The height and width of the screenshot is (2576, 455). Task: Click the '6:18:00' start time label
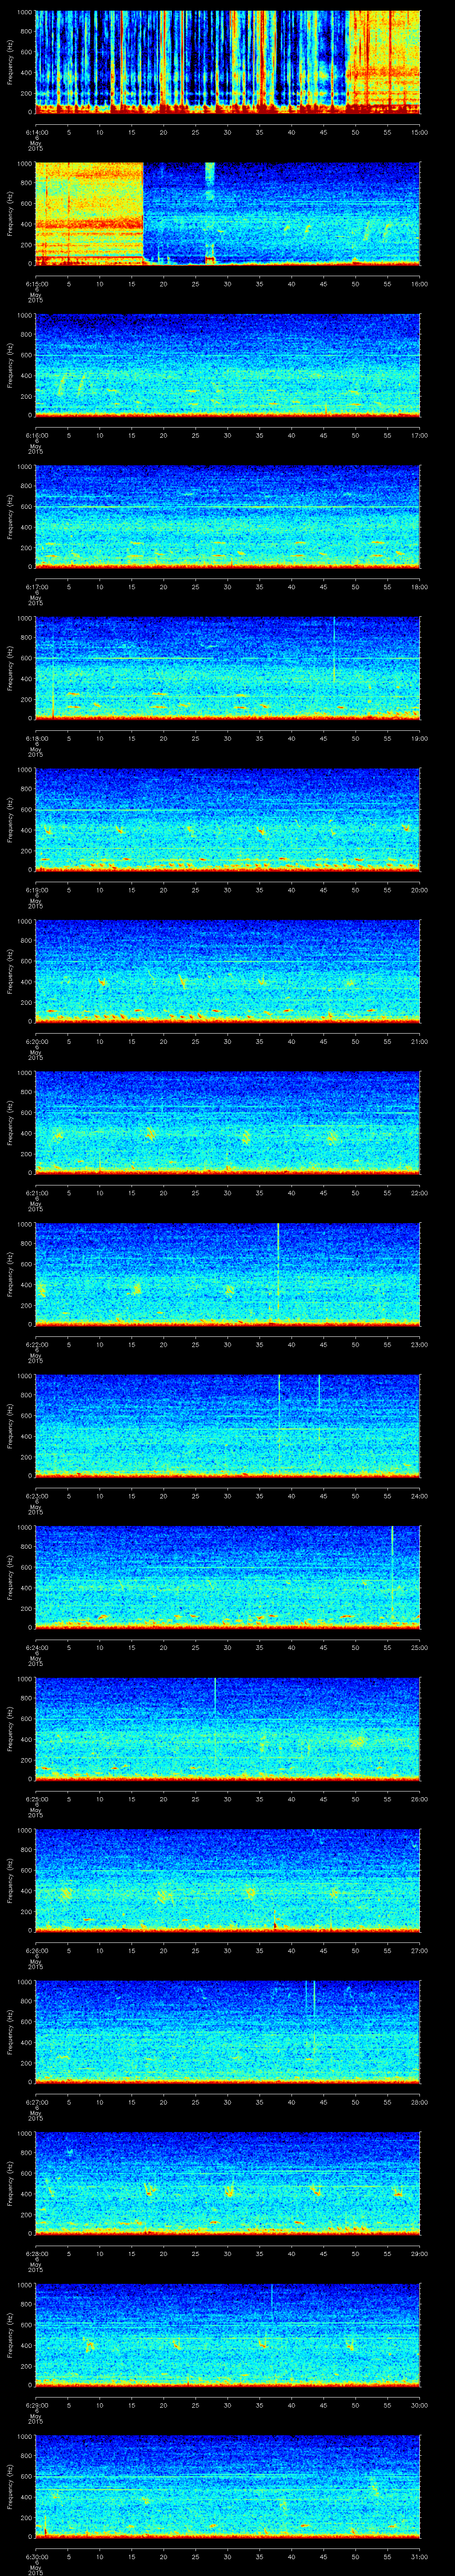click(36, 738)
